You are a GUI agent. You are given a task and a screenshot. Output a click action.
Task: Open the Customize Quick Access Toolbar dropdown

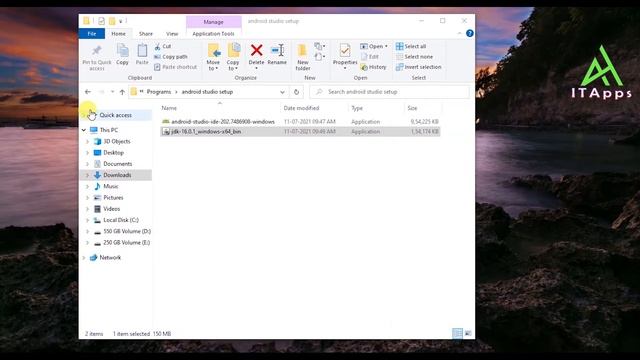click(120, 21)
